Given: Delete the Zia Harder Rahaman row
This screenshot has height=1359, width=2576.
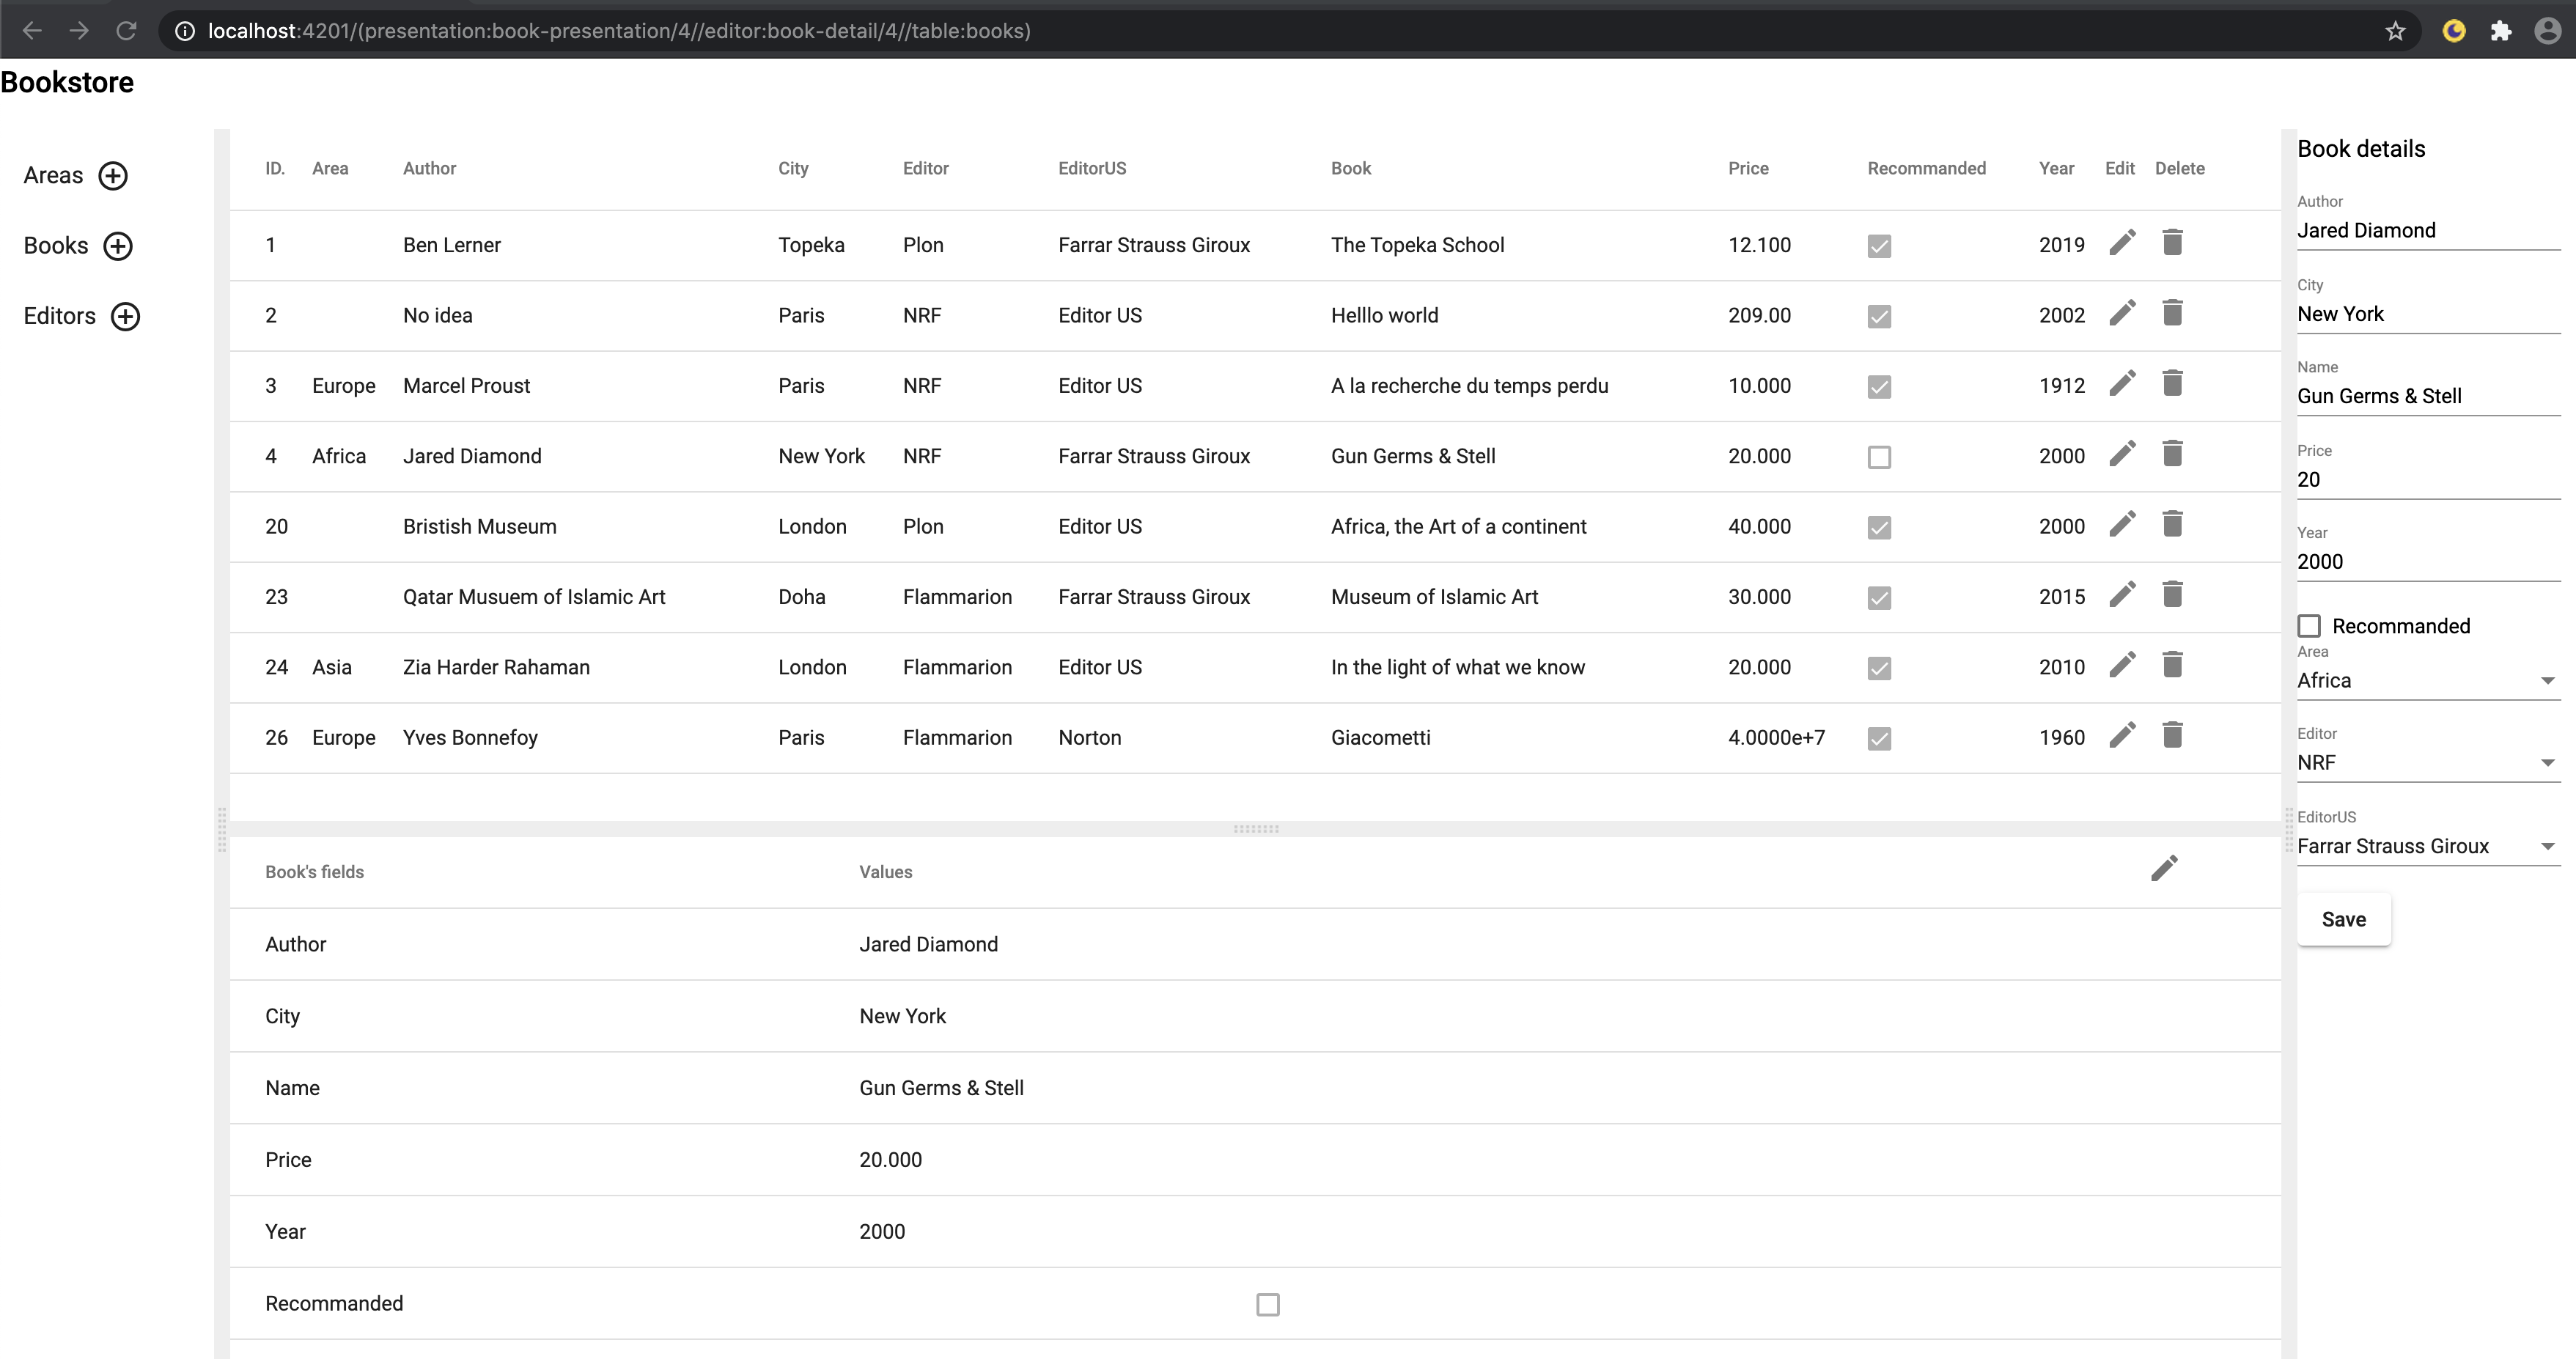Looking at the screenshot, I should coord(2172,665).
